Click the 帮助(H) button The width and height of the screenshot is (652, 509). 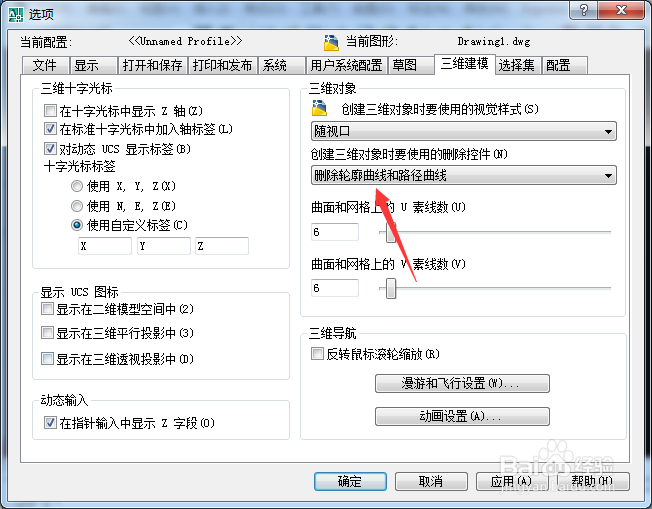click(x=593, y=482)
